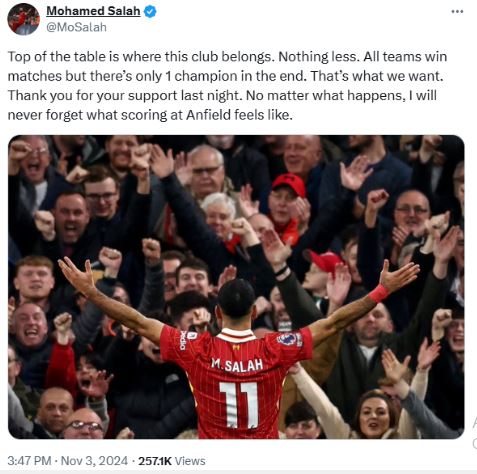The image size is (477, 474).
Task: Click the Nov 3, 2024 date
Action: click(94, 461)
